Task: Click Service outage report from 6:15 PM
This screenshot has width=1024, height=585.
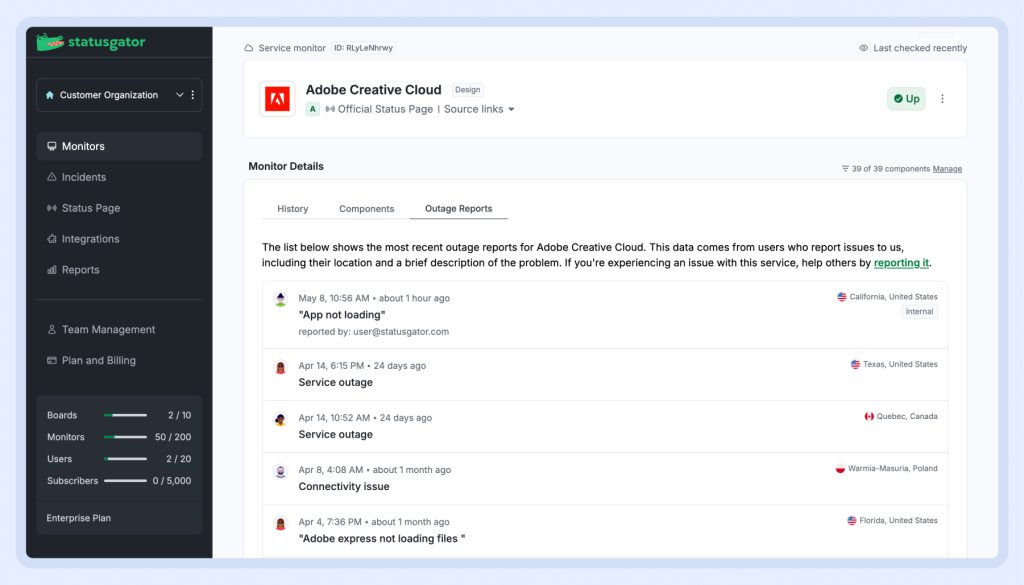Action: point(336,383)
